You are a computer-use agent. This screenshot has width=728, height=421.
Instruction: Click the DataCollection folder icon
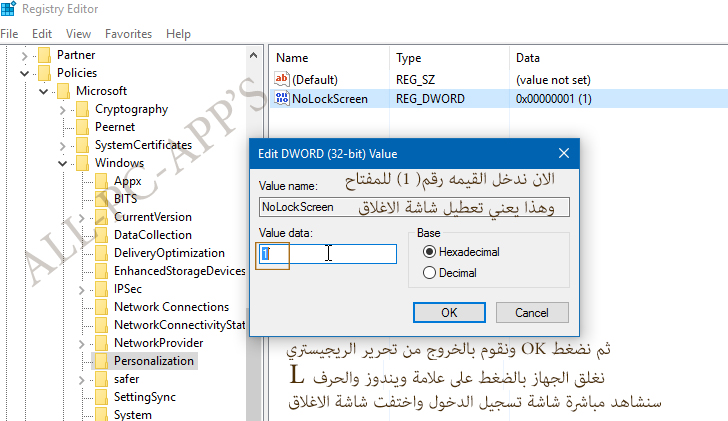101,235
